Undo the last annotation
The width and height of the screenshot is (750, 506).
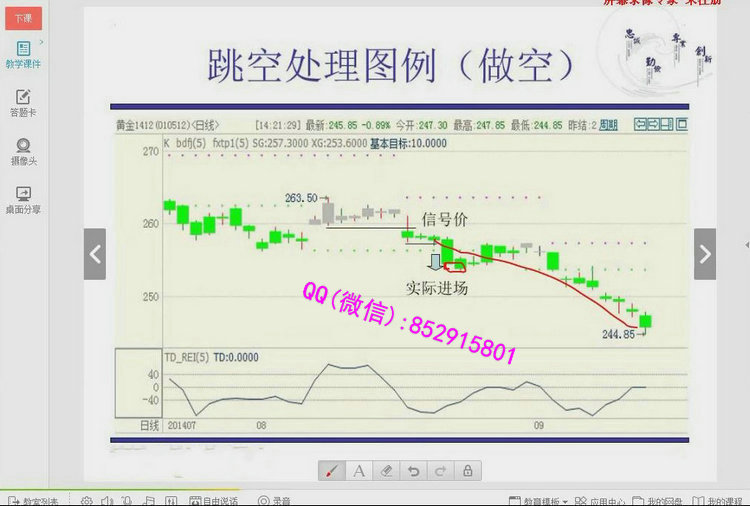(413, 470)
